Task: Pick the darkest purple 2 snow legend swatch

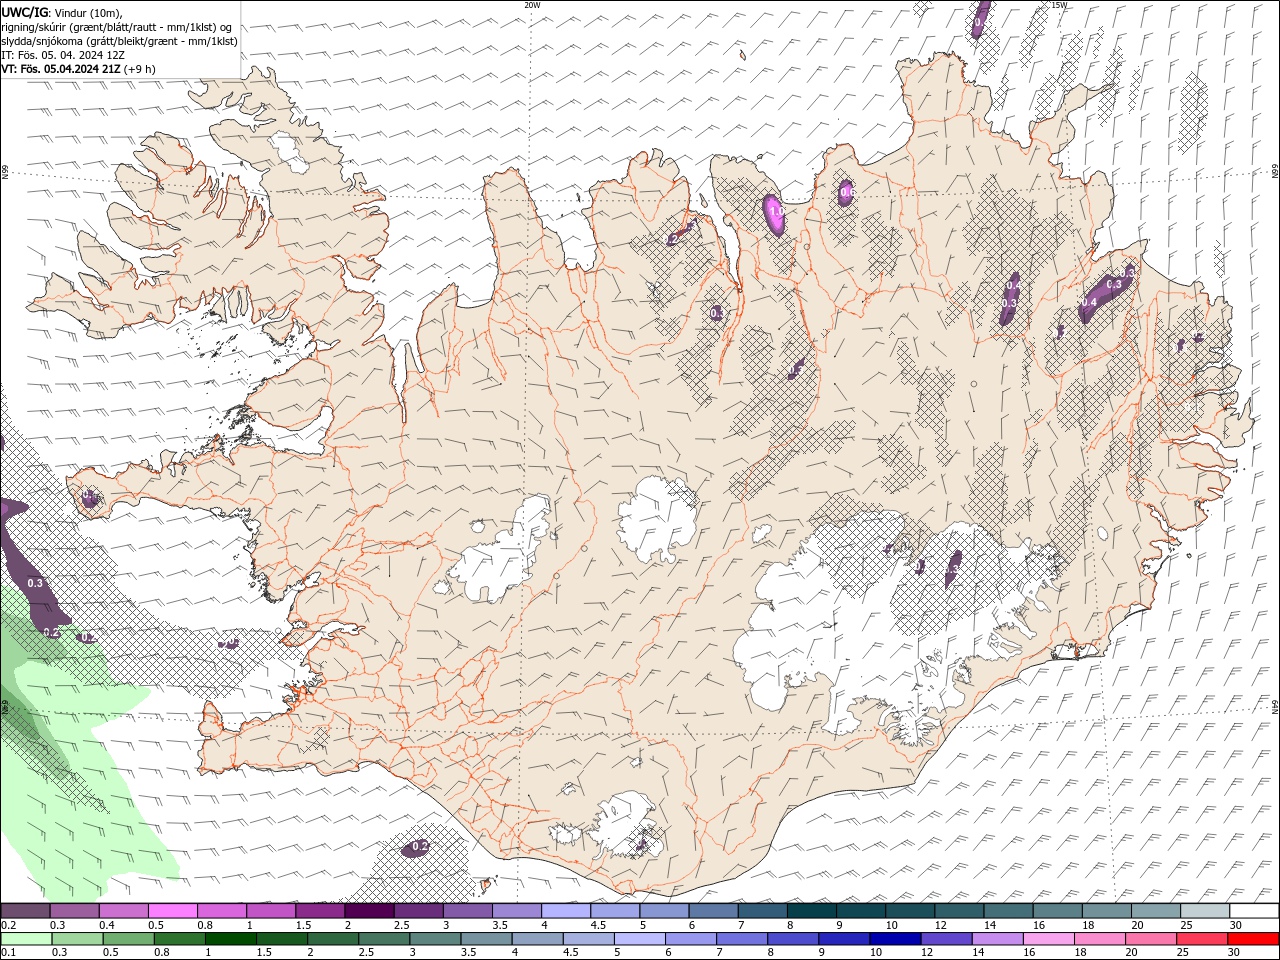Action: tap(369, 911)
